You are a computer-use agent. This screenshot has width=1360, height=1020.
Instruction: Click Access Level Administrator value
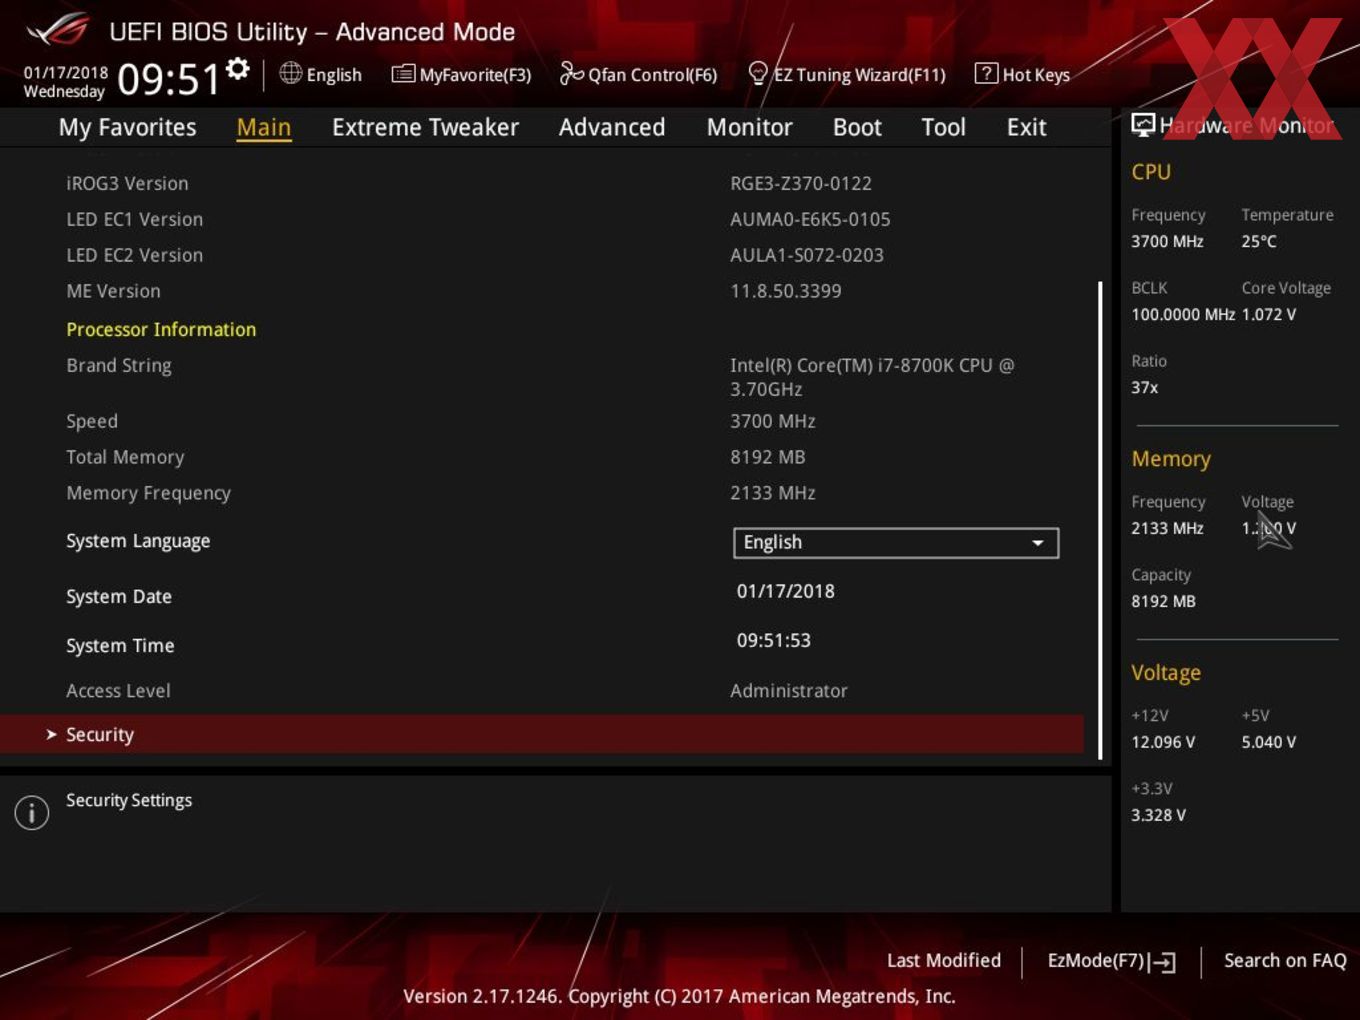point(789,691)
